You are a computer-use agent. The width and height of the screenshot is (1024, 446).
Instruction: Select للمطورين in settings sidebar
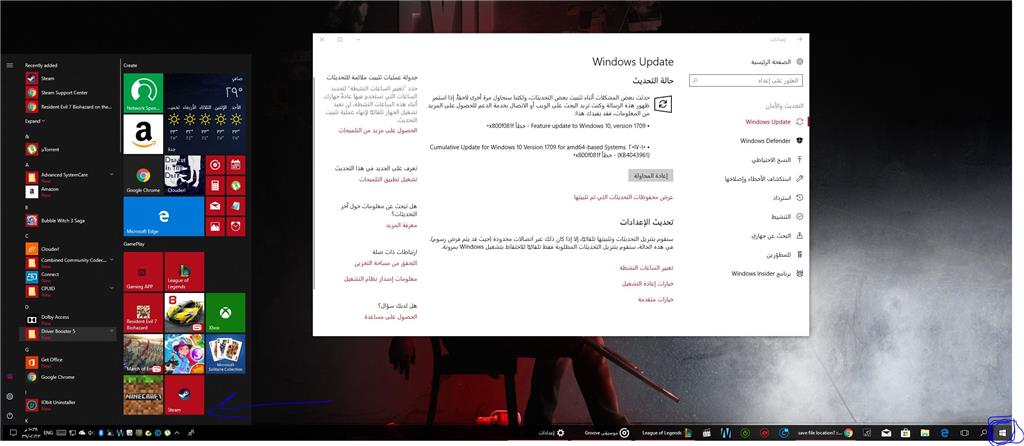pyautogui.click(x=786, y=255)
